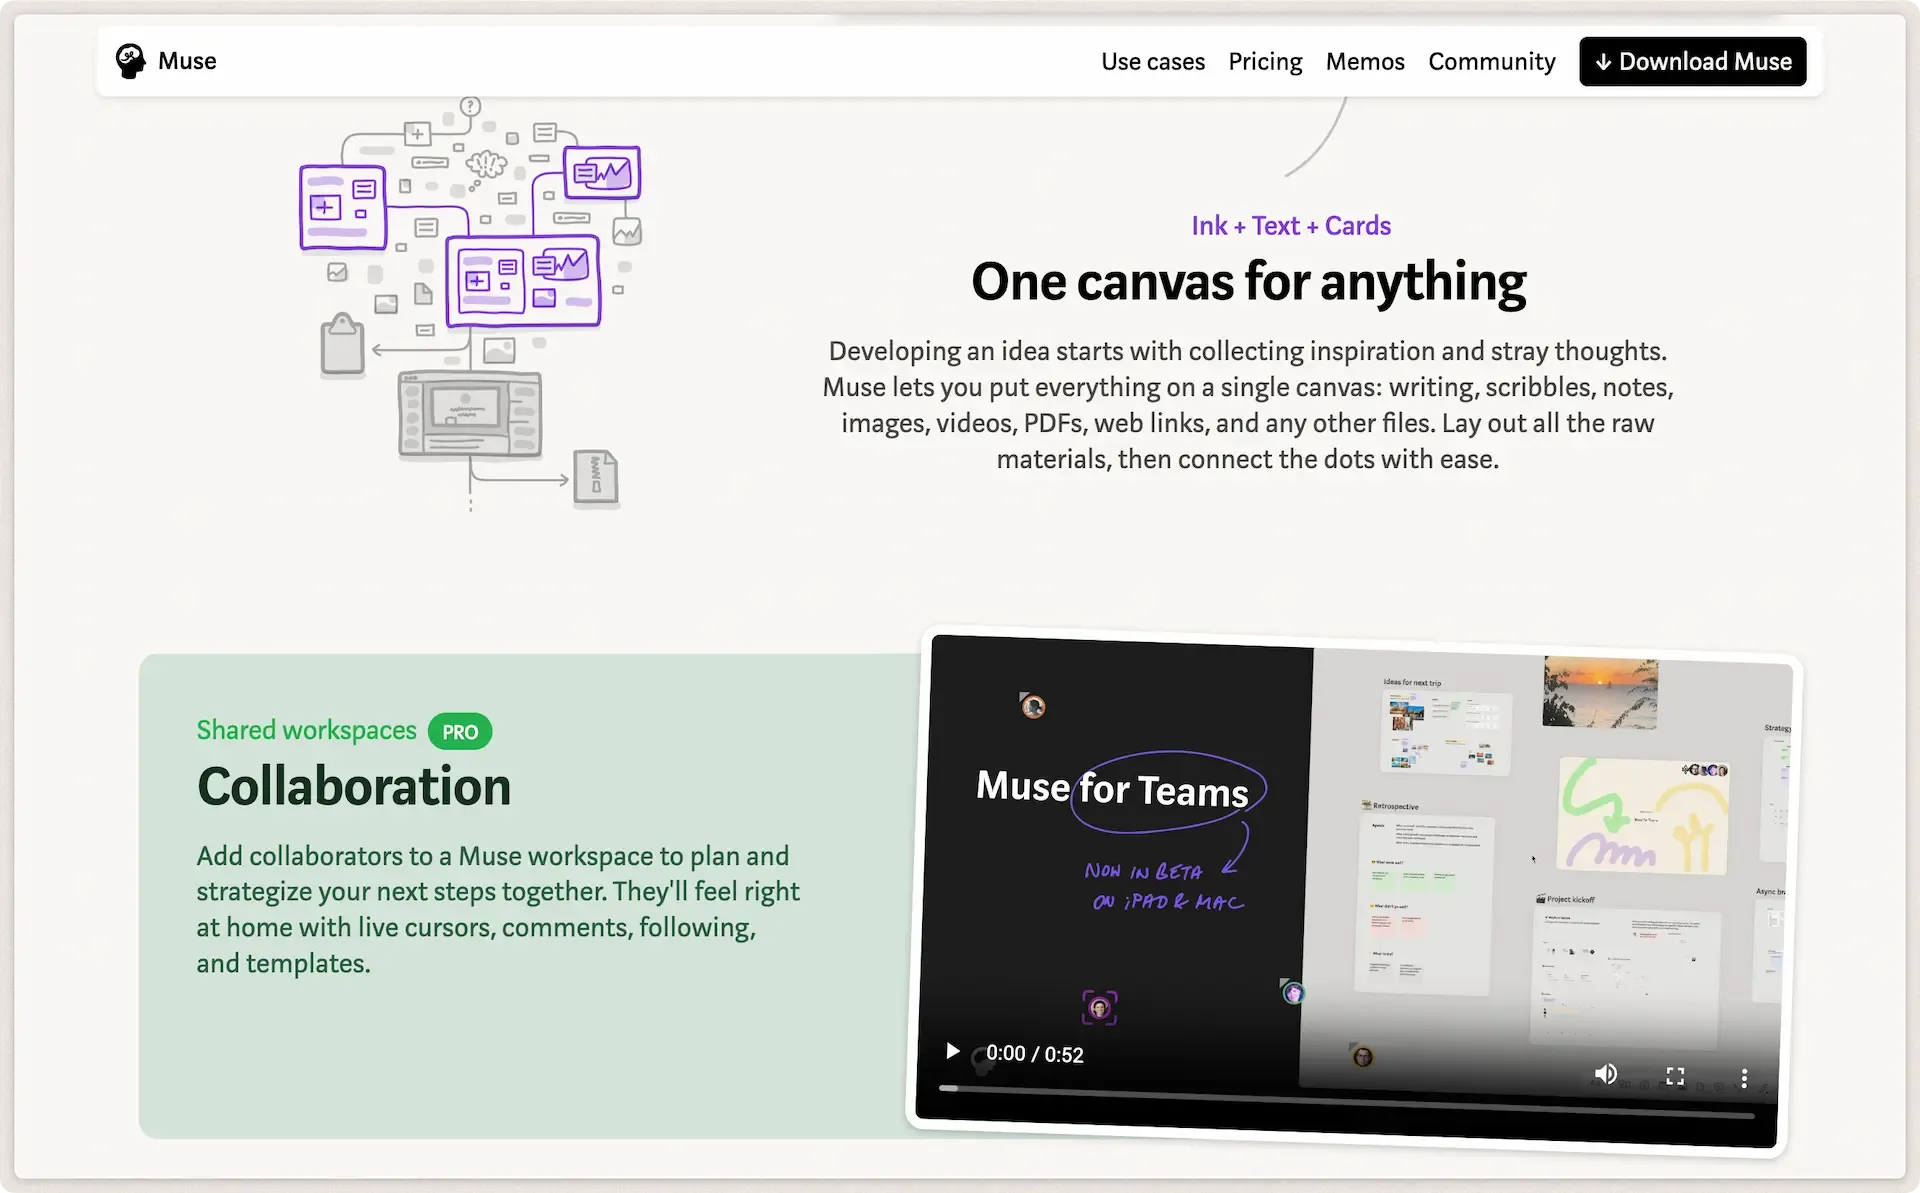1920x1193 pixels.
Task: Click the Memos nav link
Action: pyautogui.click(x=1365, y=60)
